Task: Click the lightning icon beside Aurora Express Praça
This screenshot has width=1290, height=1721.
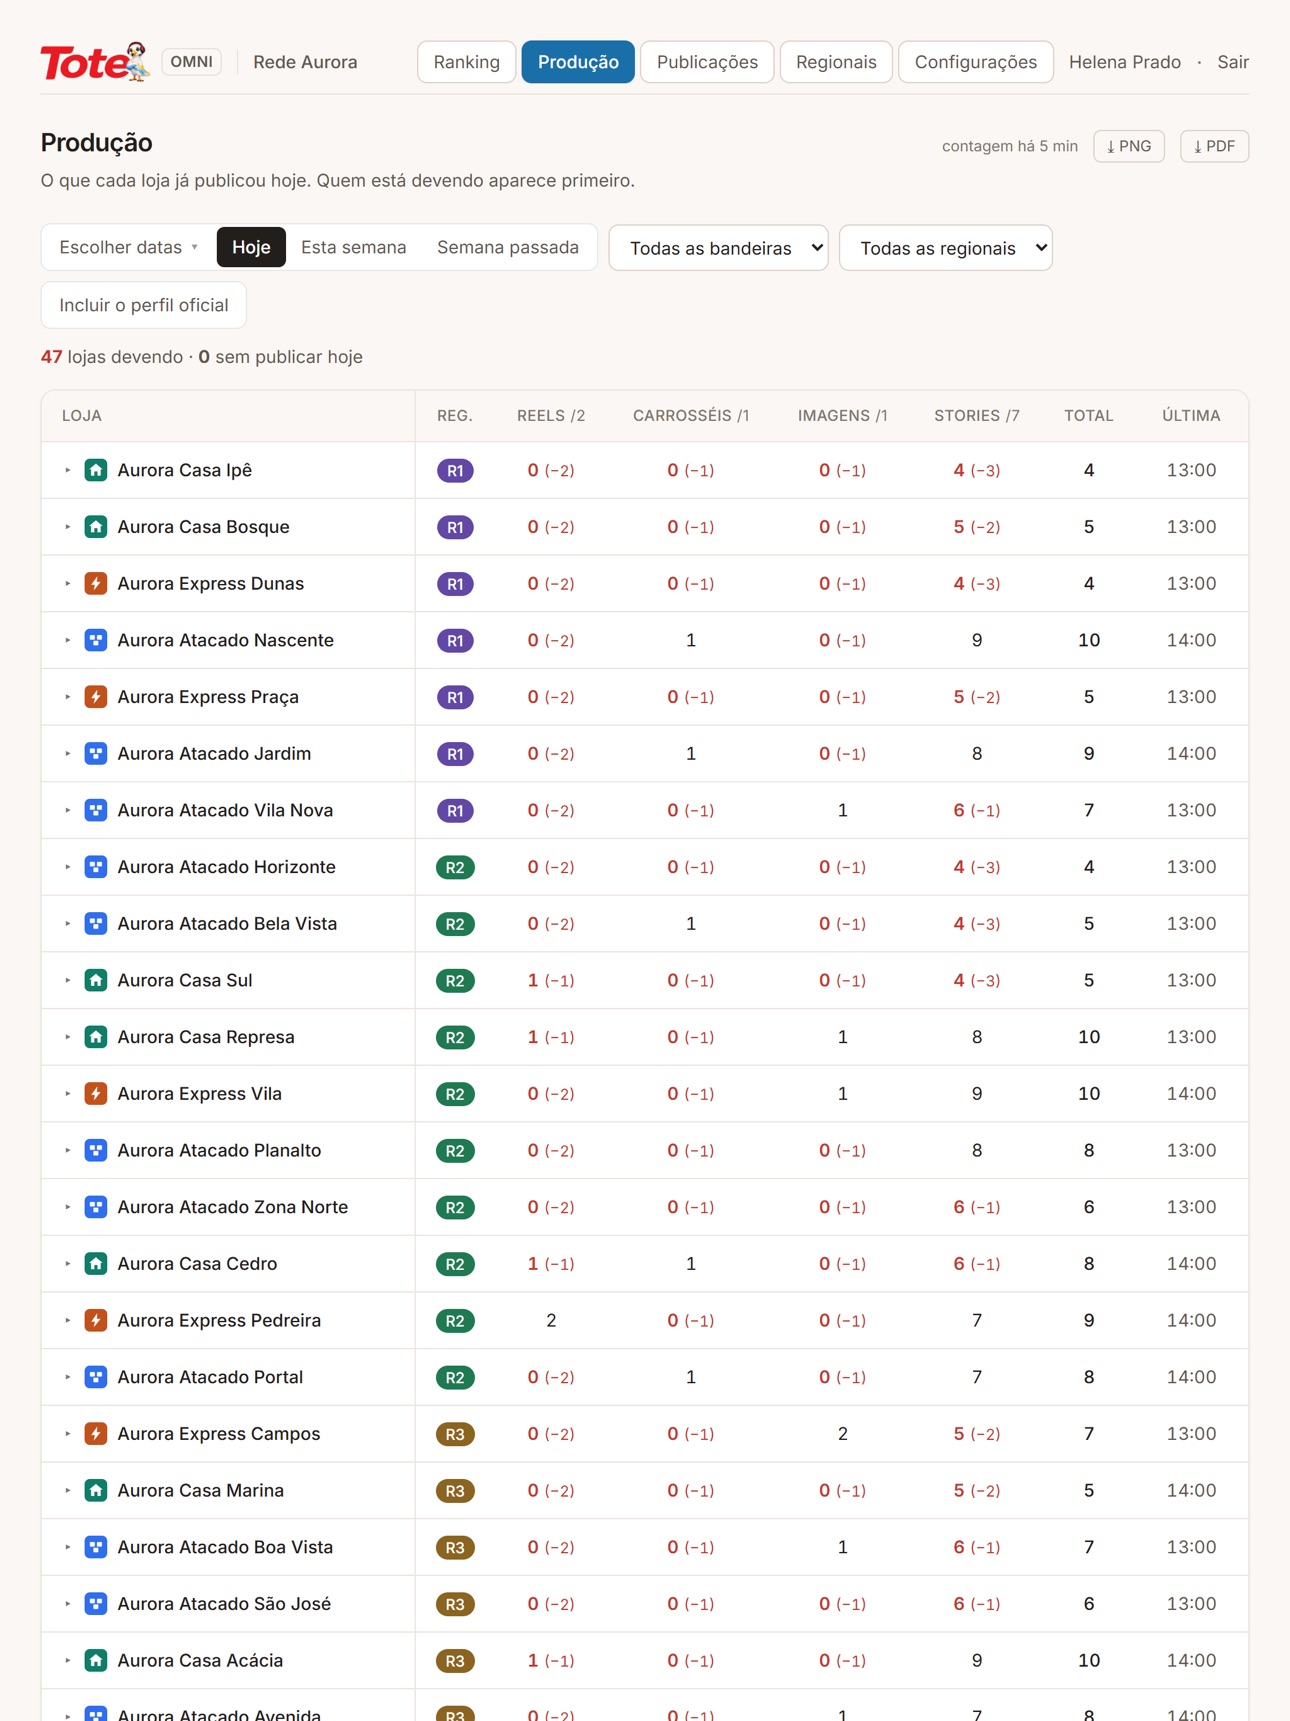Action: pyautogui.click(x=96, y=697)
